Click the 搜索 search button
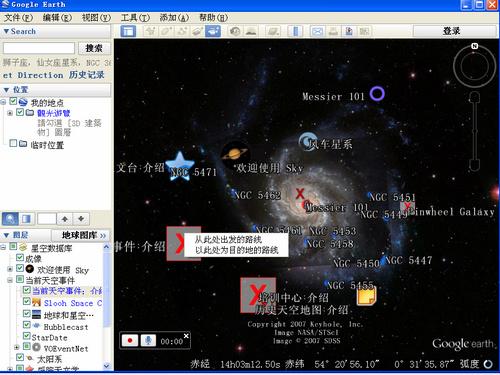The width and height of the screenshot is (500, 375). tap(94, 48)
